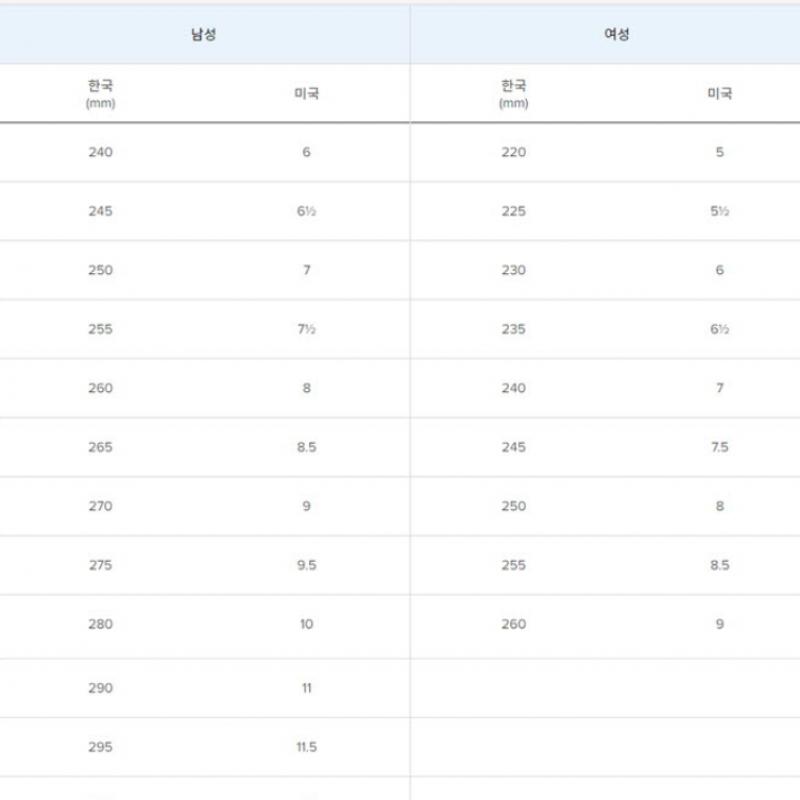800x800 pixels.
Task: Click men's US size 10 cell
Action: 306,624
